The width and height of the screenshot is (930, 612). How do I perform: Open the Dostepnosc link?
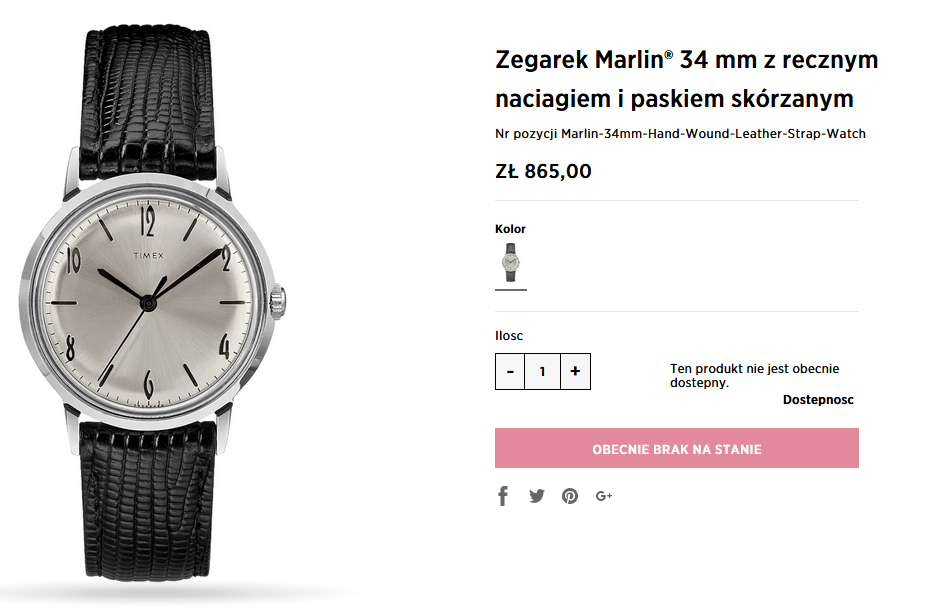[818, 400]
